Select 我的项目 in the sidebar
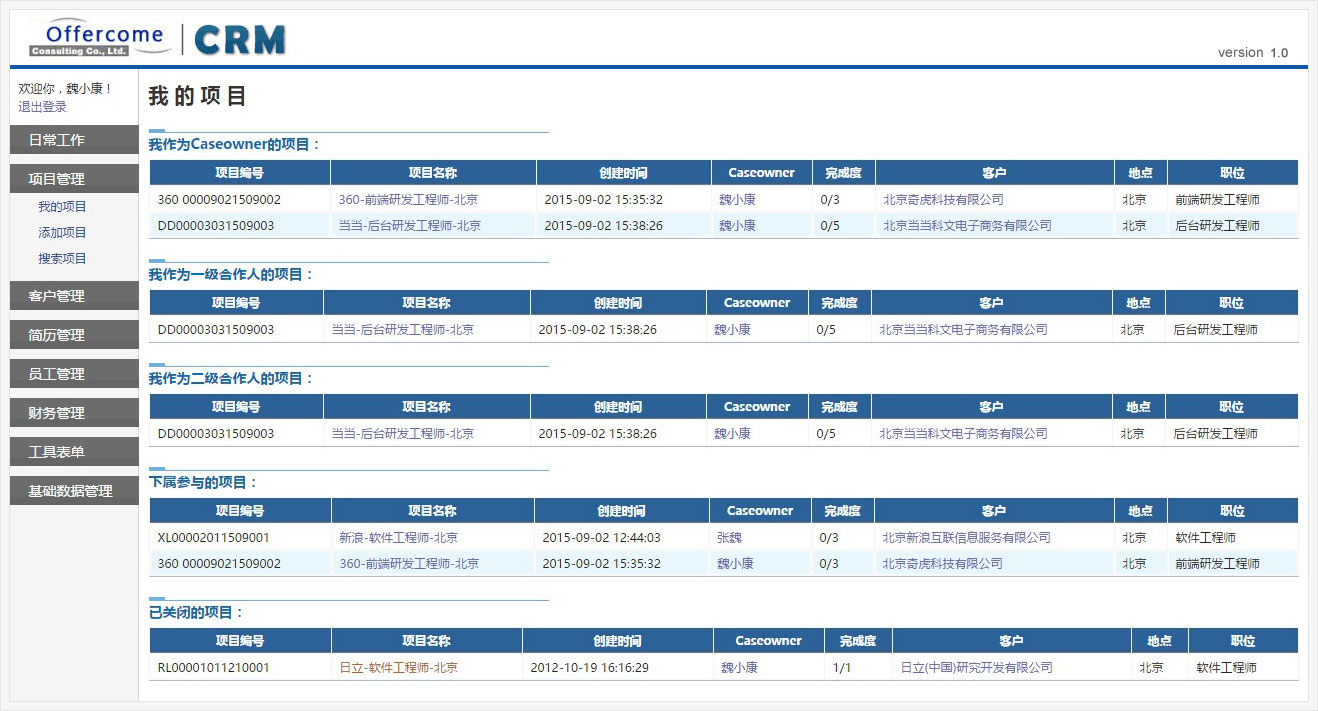The height and width of the screenshot is (711, 1318). 62,207
